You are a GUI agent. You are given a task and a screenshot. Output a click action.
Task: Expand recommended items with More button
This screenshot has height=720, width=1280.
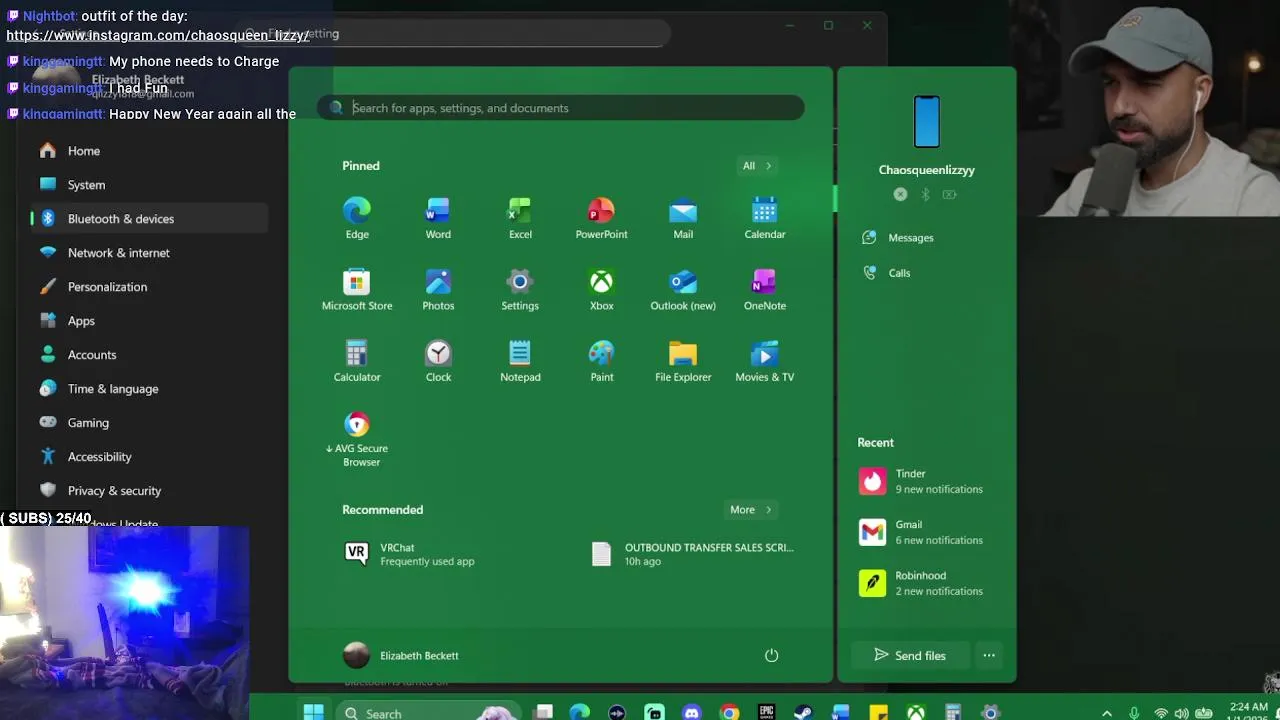click(750, 510)
